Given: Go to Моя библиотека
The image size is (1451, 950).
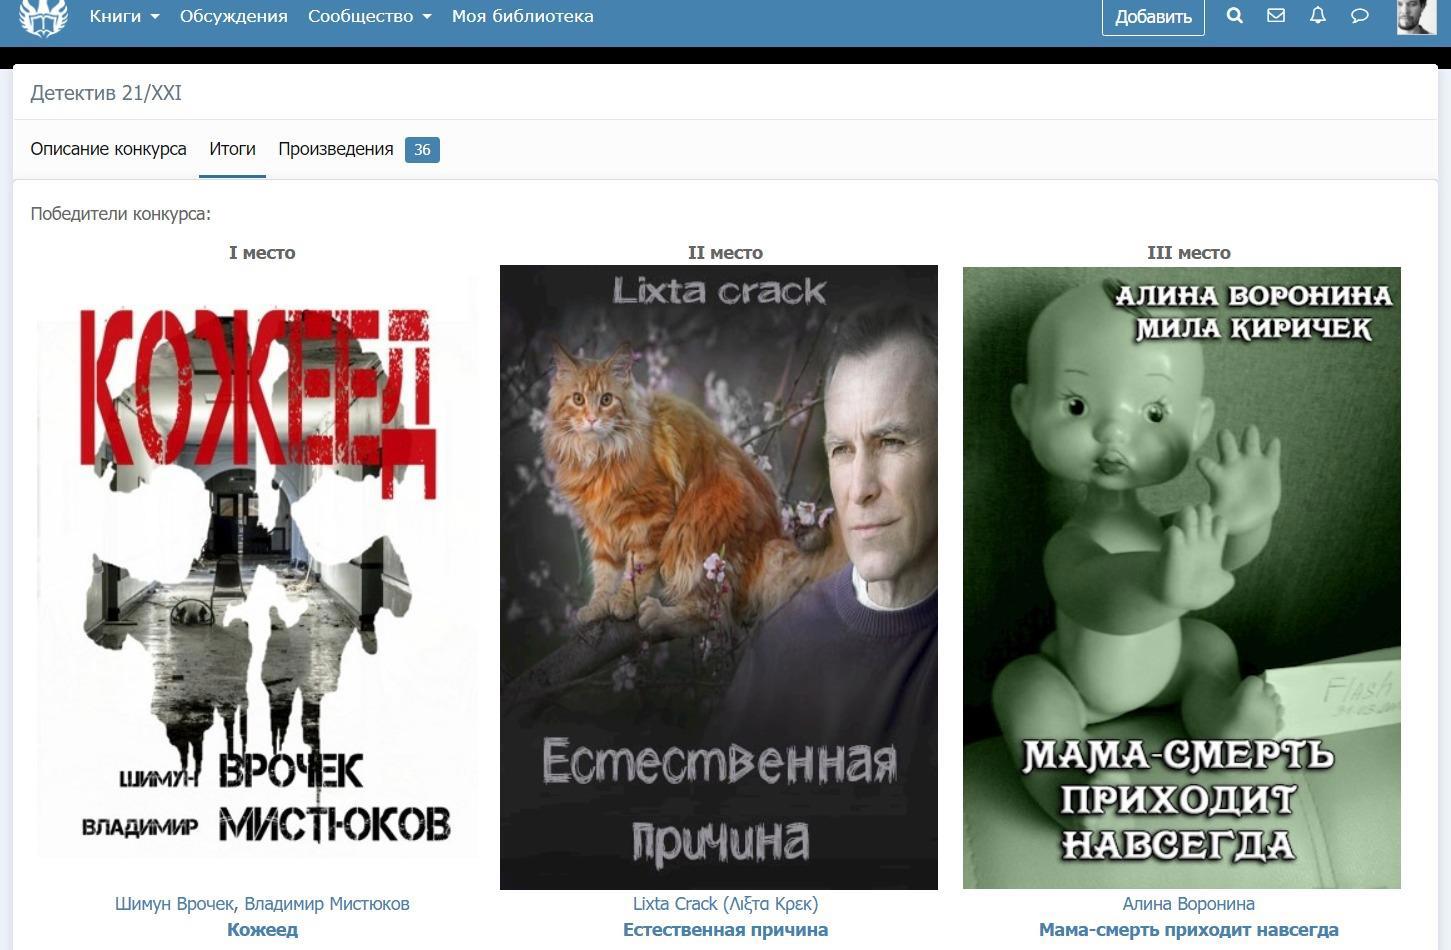Looking at the screenshot, I should coord(522,16).
